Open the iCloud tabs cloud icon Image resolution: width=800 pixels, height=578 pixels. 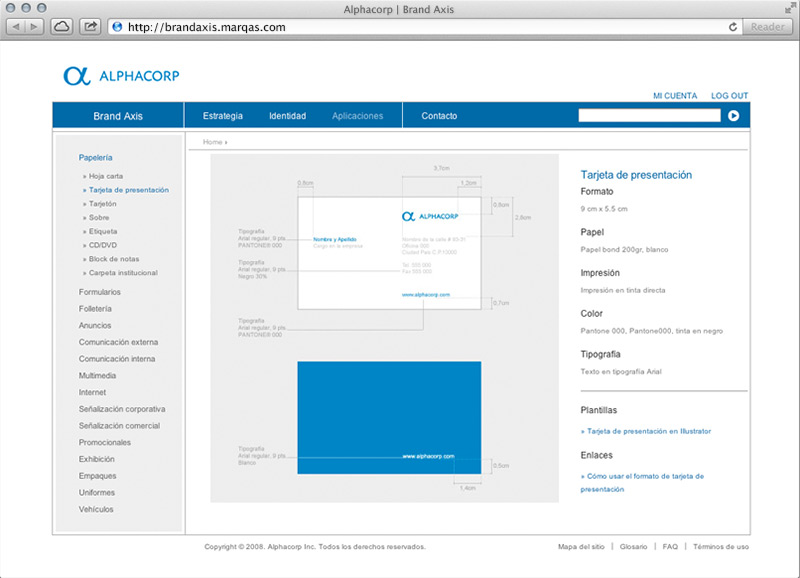(x=61, y=27)
